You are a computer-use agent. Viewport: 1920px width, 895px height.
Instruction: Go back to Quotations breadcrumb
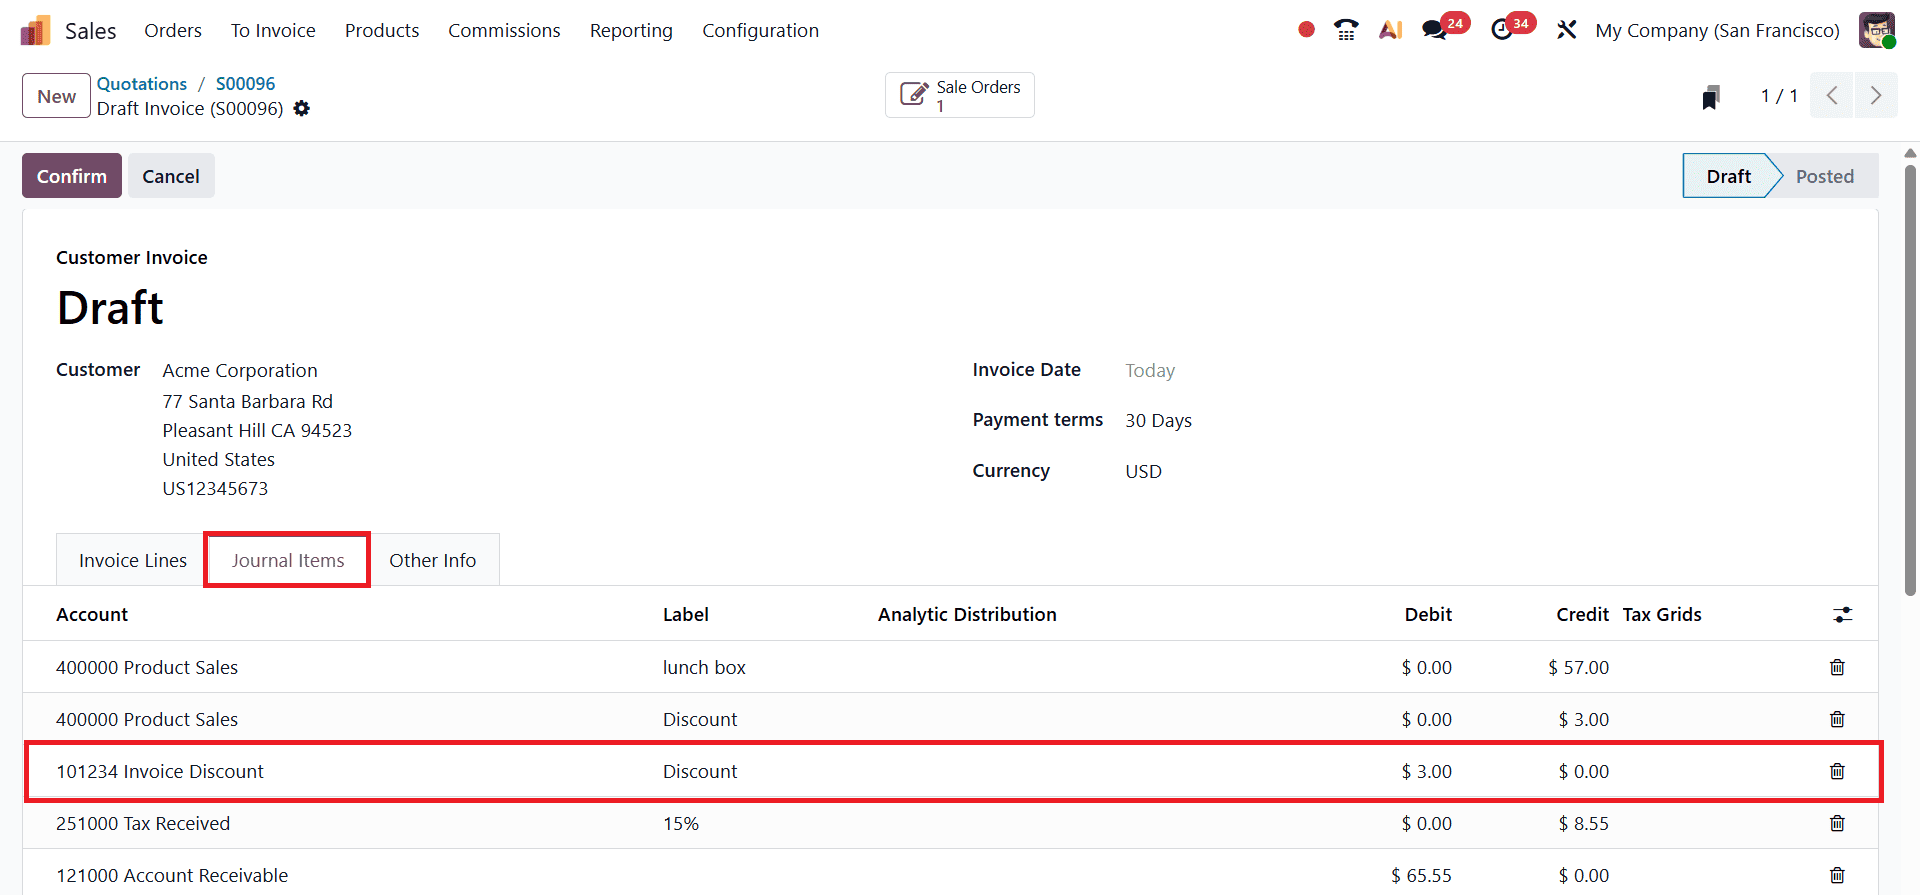pos(142,84)
